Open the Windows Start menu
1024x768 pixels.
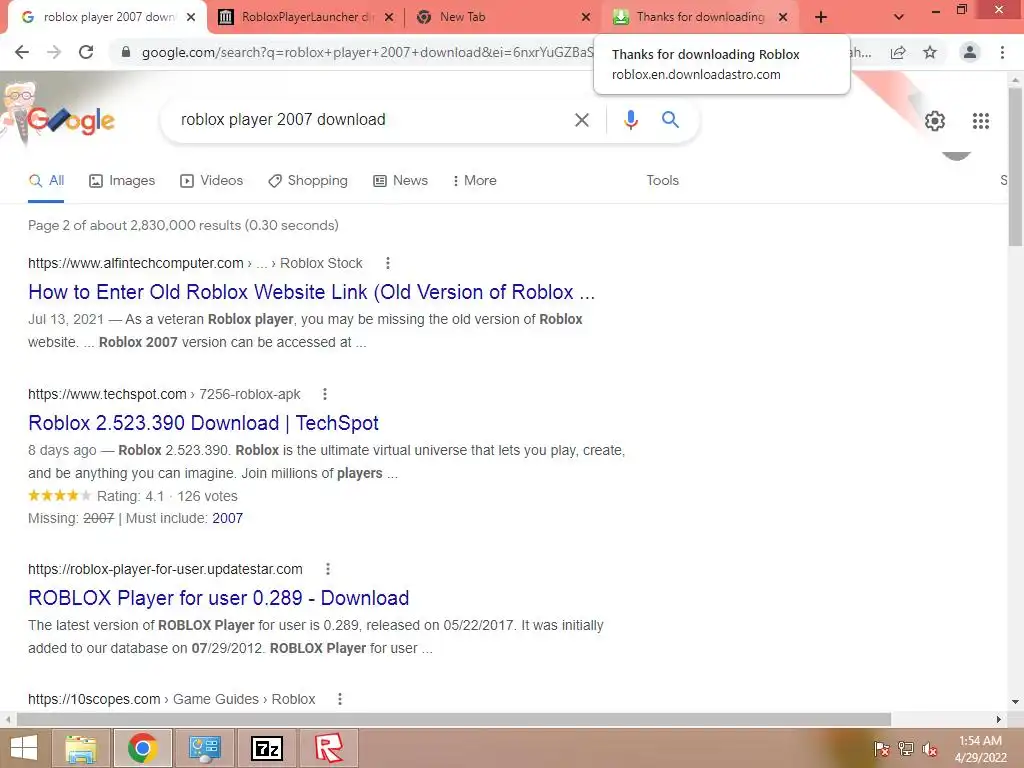[24, 748]
